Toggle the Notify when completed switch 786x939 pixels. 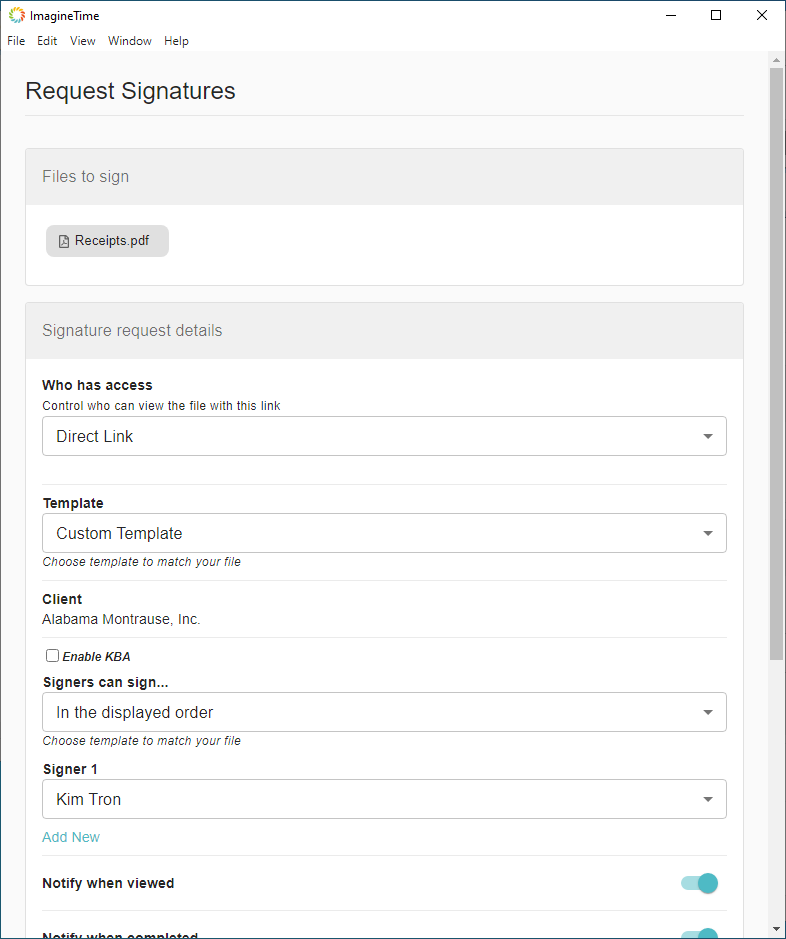pos(701,935)
